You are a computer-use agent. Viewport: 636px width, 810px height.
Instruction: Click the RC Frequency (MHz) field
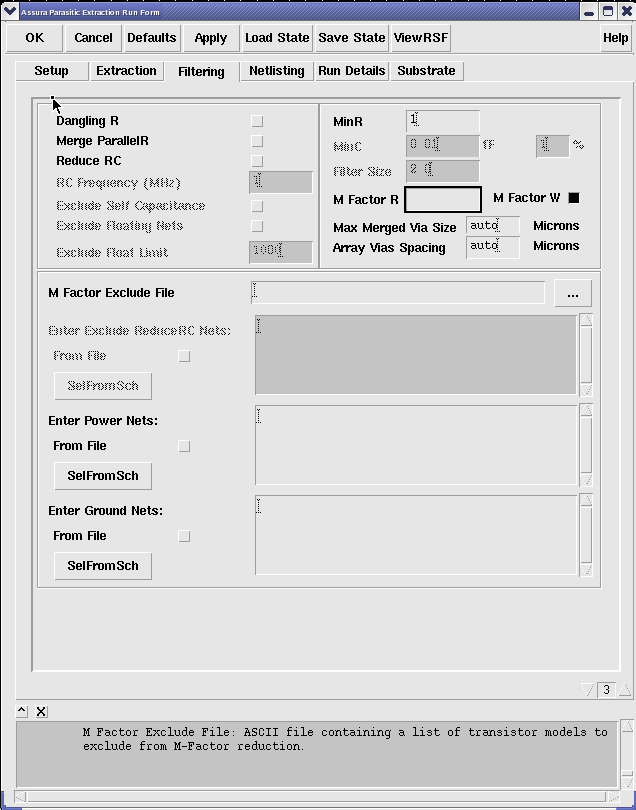point(281,182)
